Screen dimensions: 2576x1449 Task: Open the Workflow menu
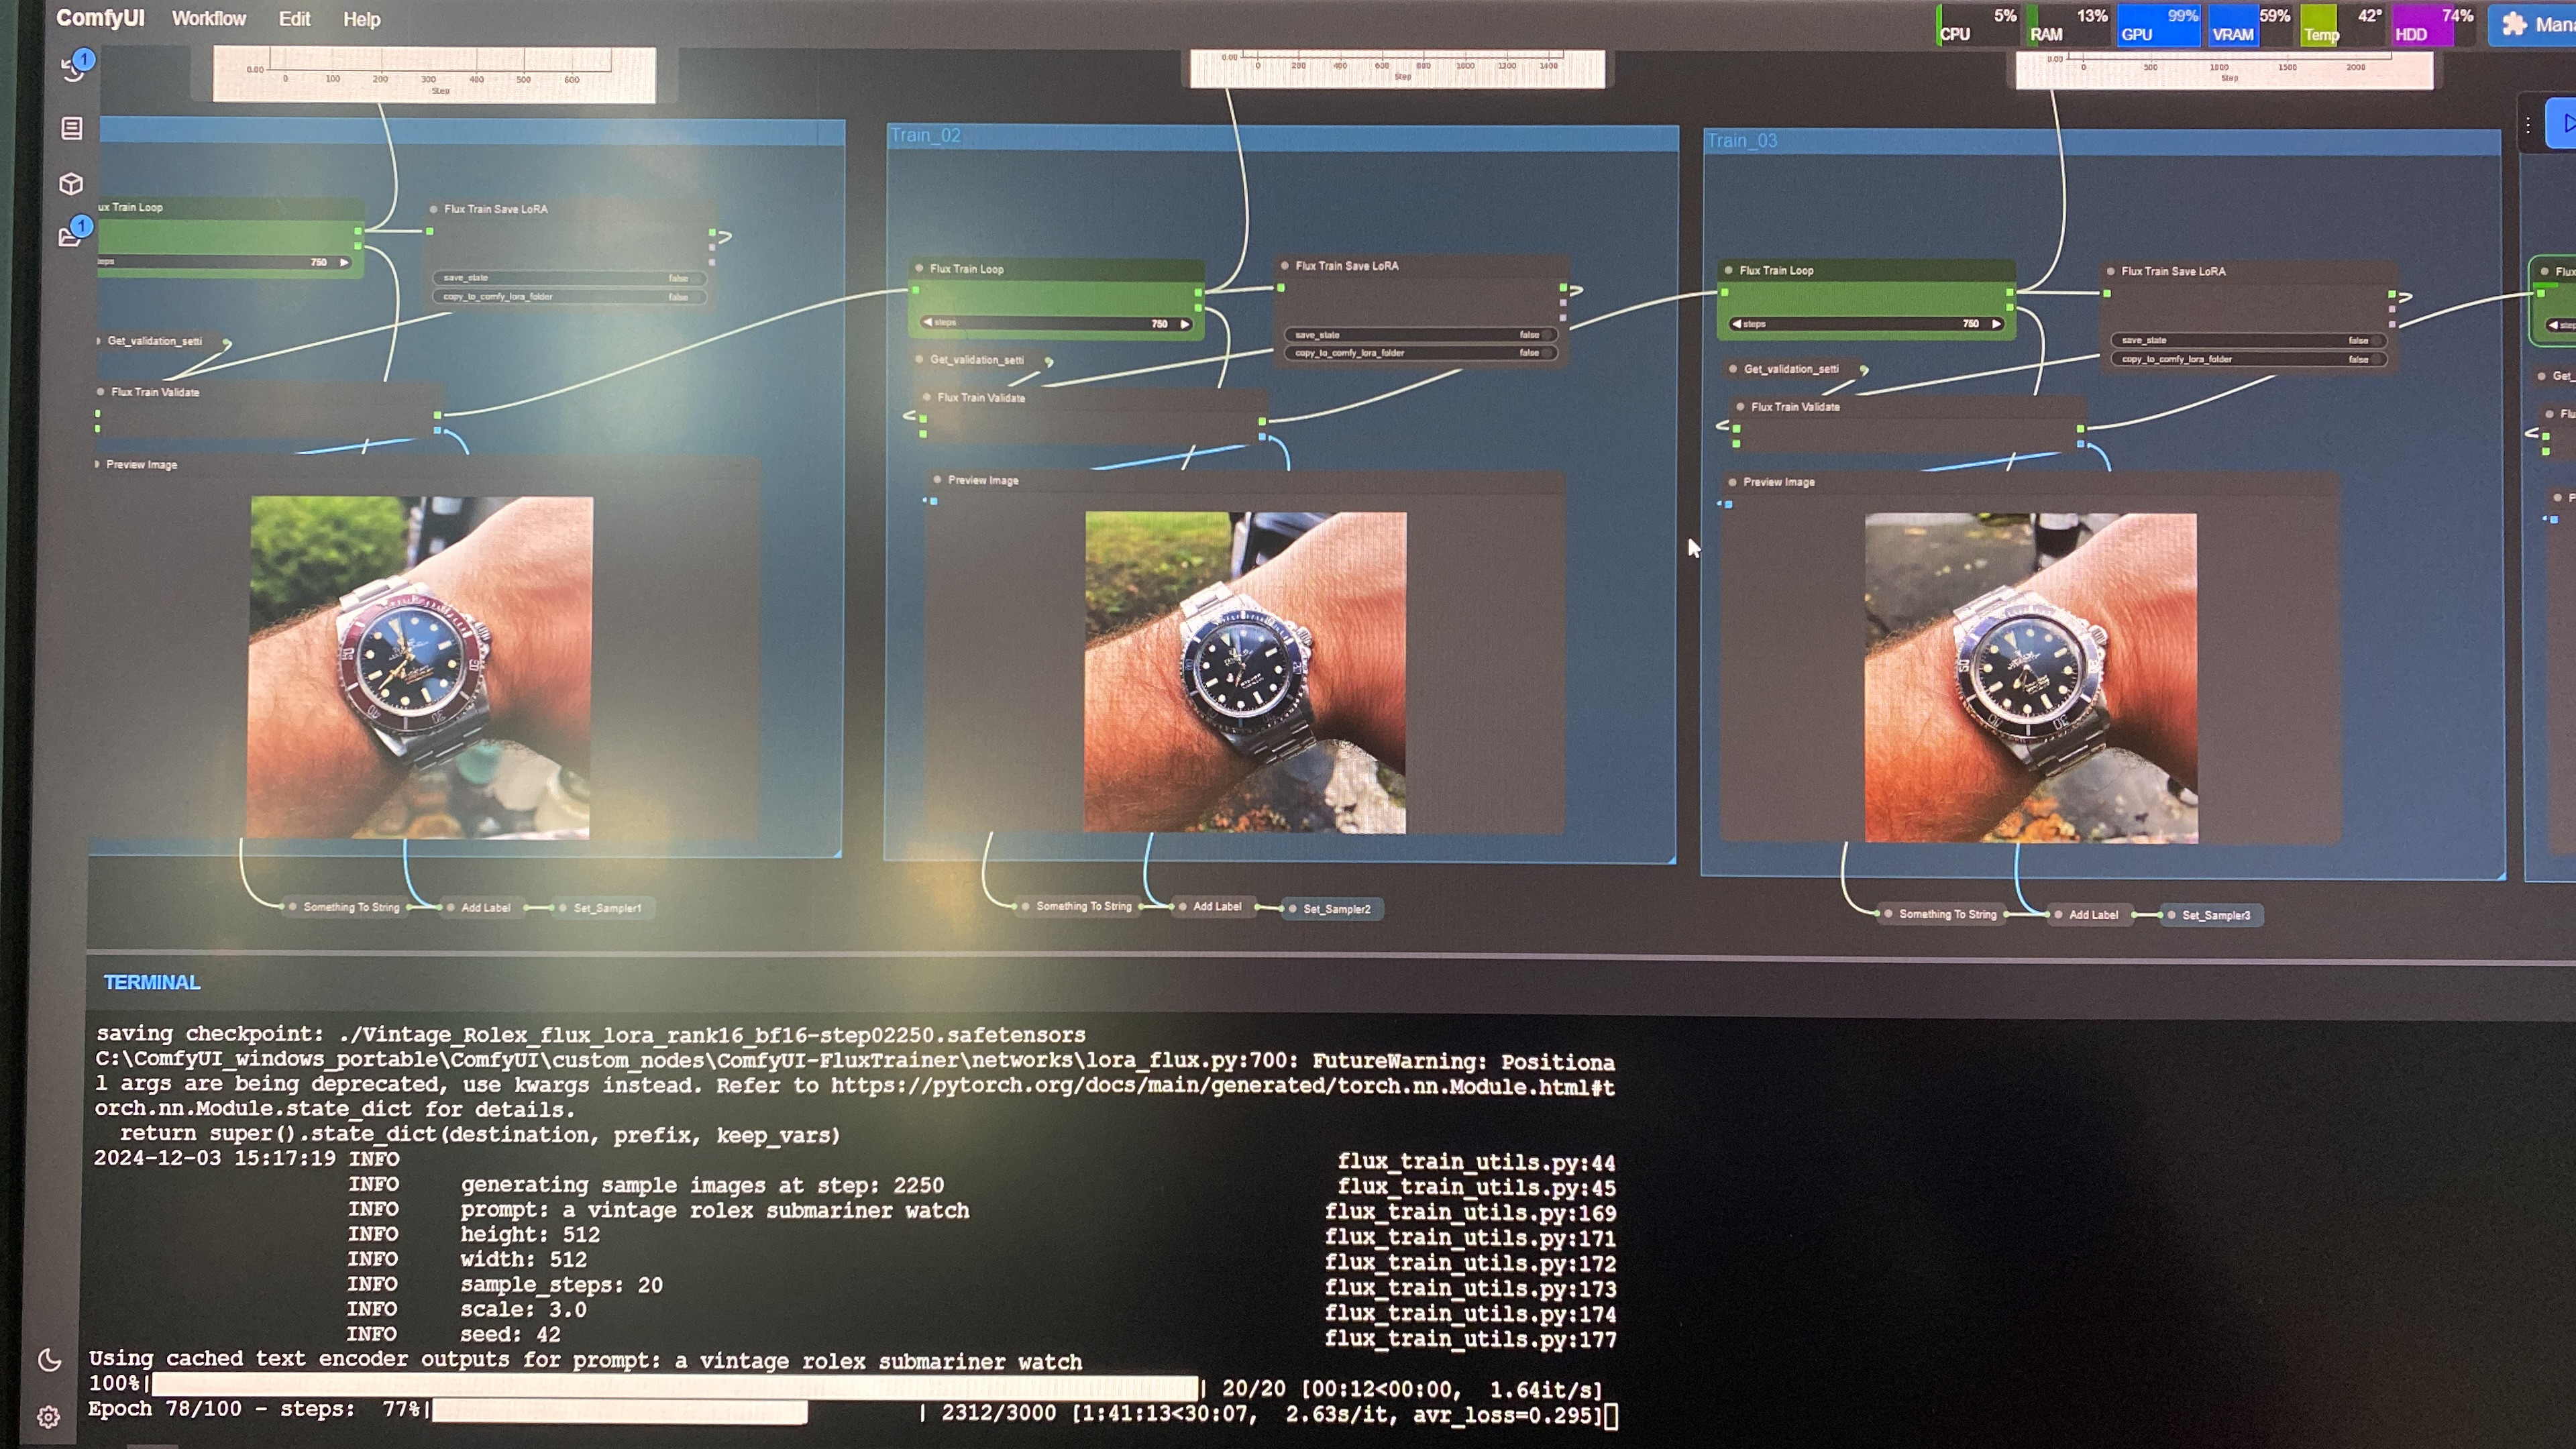point(208,19)
